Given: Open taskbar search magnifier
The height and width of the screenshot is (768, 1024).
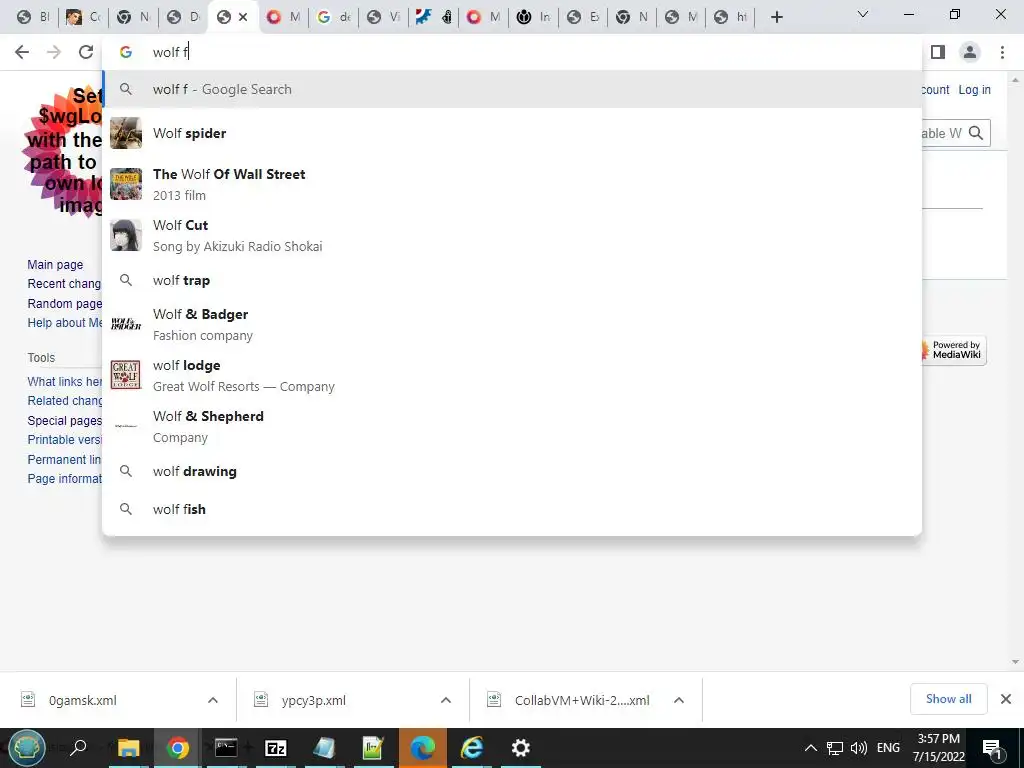Looking at the screenshot, I should 78,748.
